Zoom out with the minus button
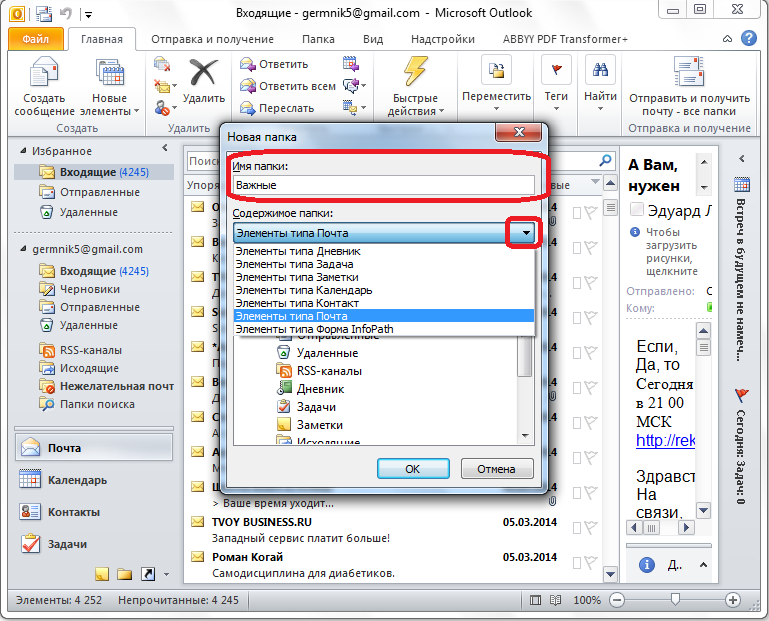The width and height of the screenshot is (769, 621). [x=617, y=600]
